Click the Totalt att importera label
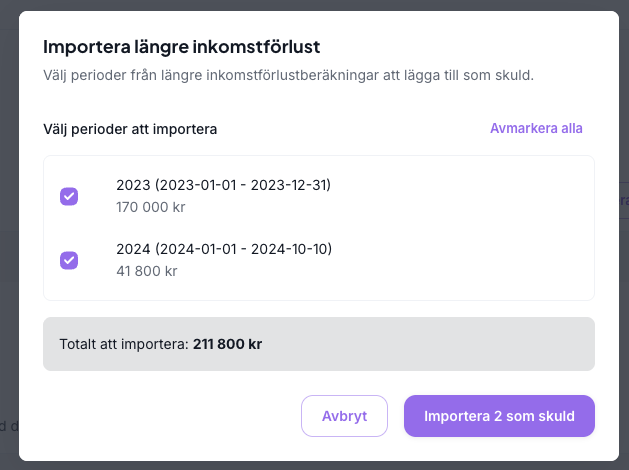The image size is (629, 470). pyautogui.click(x=124, y=344)
